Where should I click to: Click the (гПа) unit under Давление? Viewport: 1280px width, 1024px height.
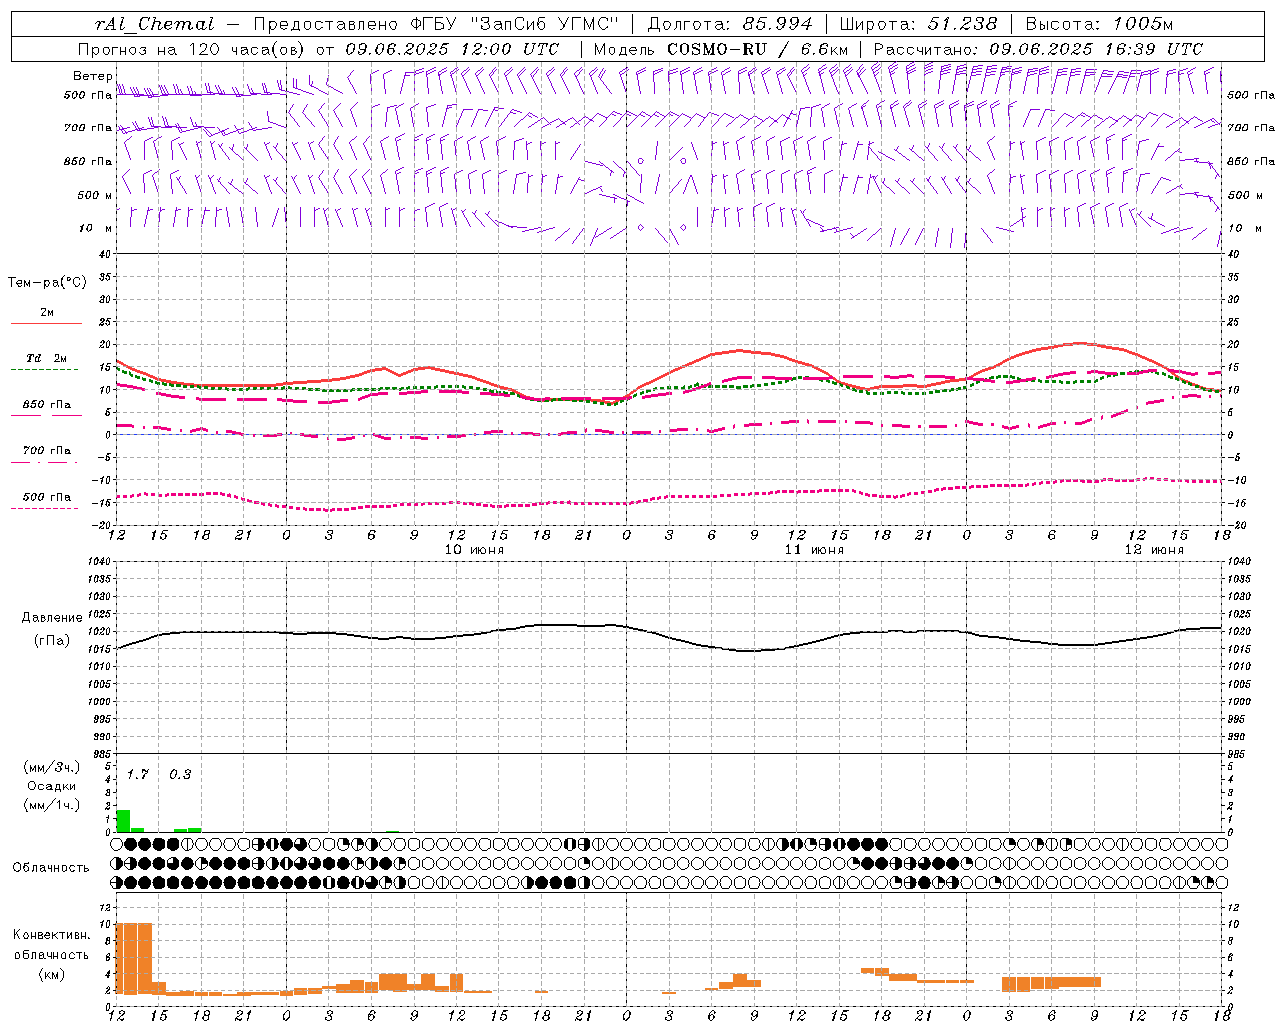click(52, 641)
